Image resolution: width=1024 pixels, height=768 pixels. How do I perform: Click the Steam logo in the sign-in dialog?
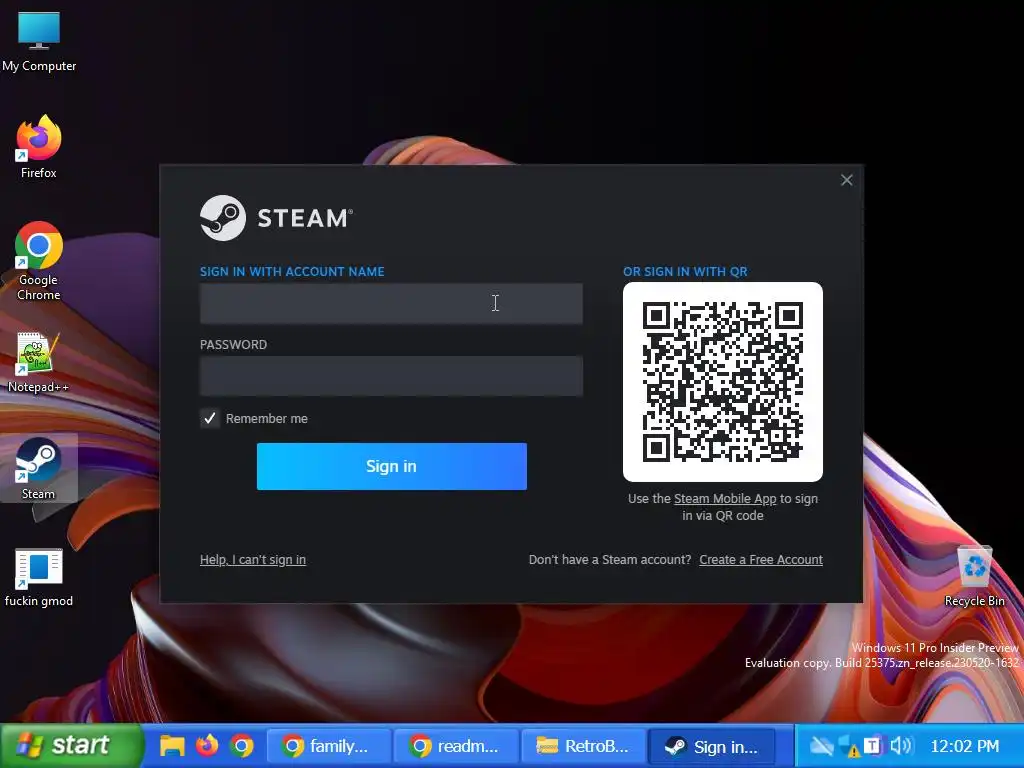click(276, 218)
